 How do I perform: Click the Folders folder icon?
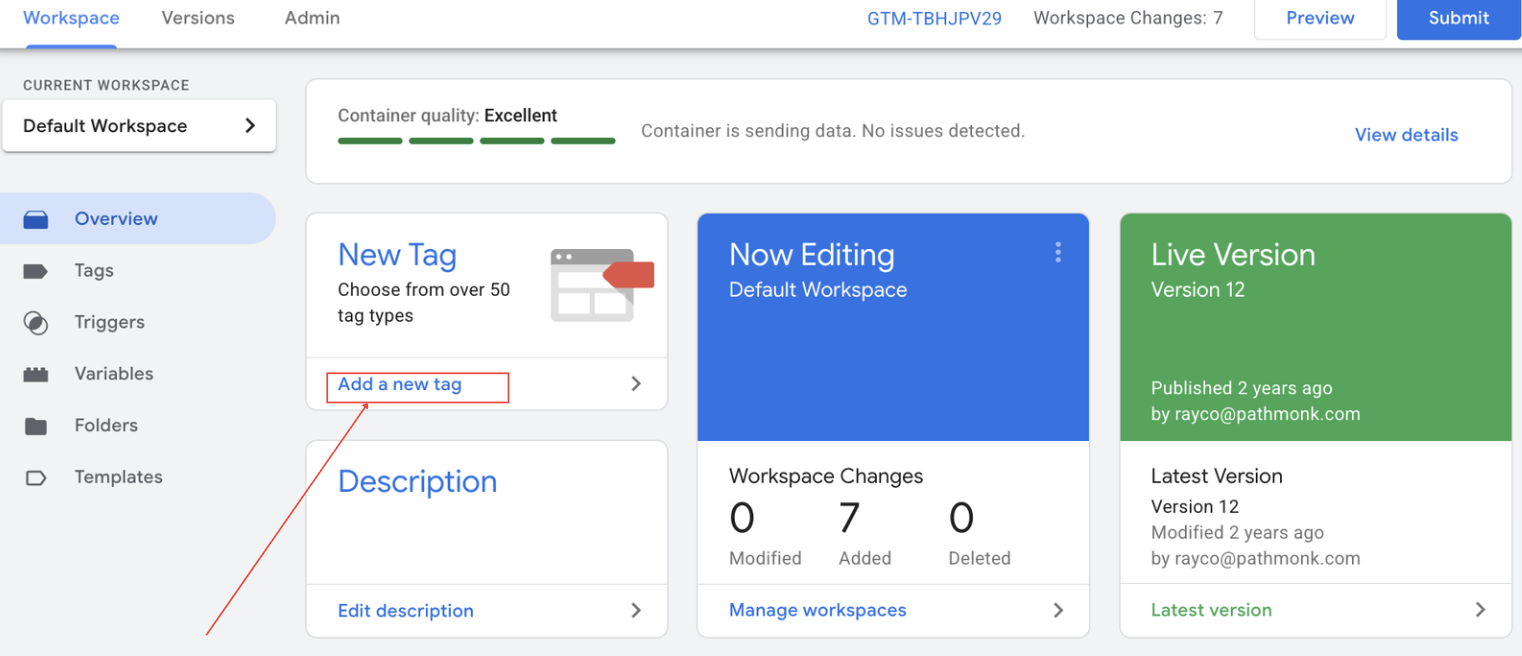(x=36, y=426)
